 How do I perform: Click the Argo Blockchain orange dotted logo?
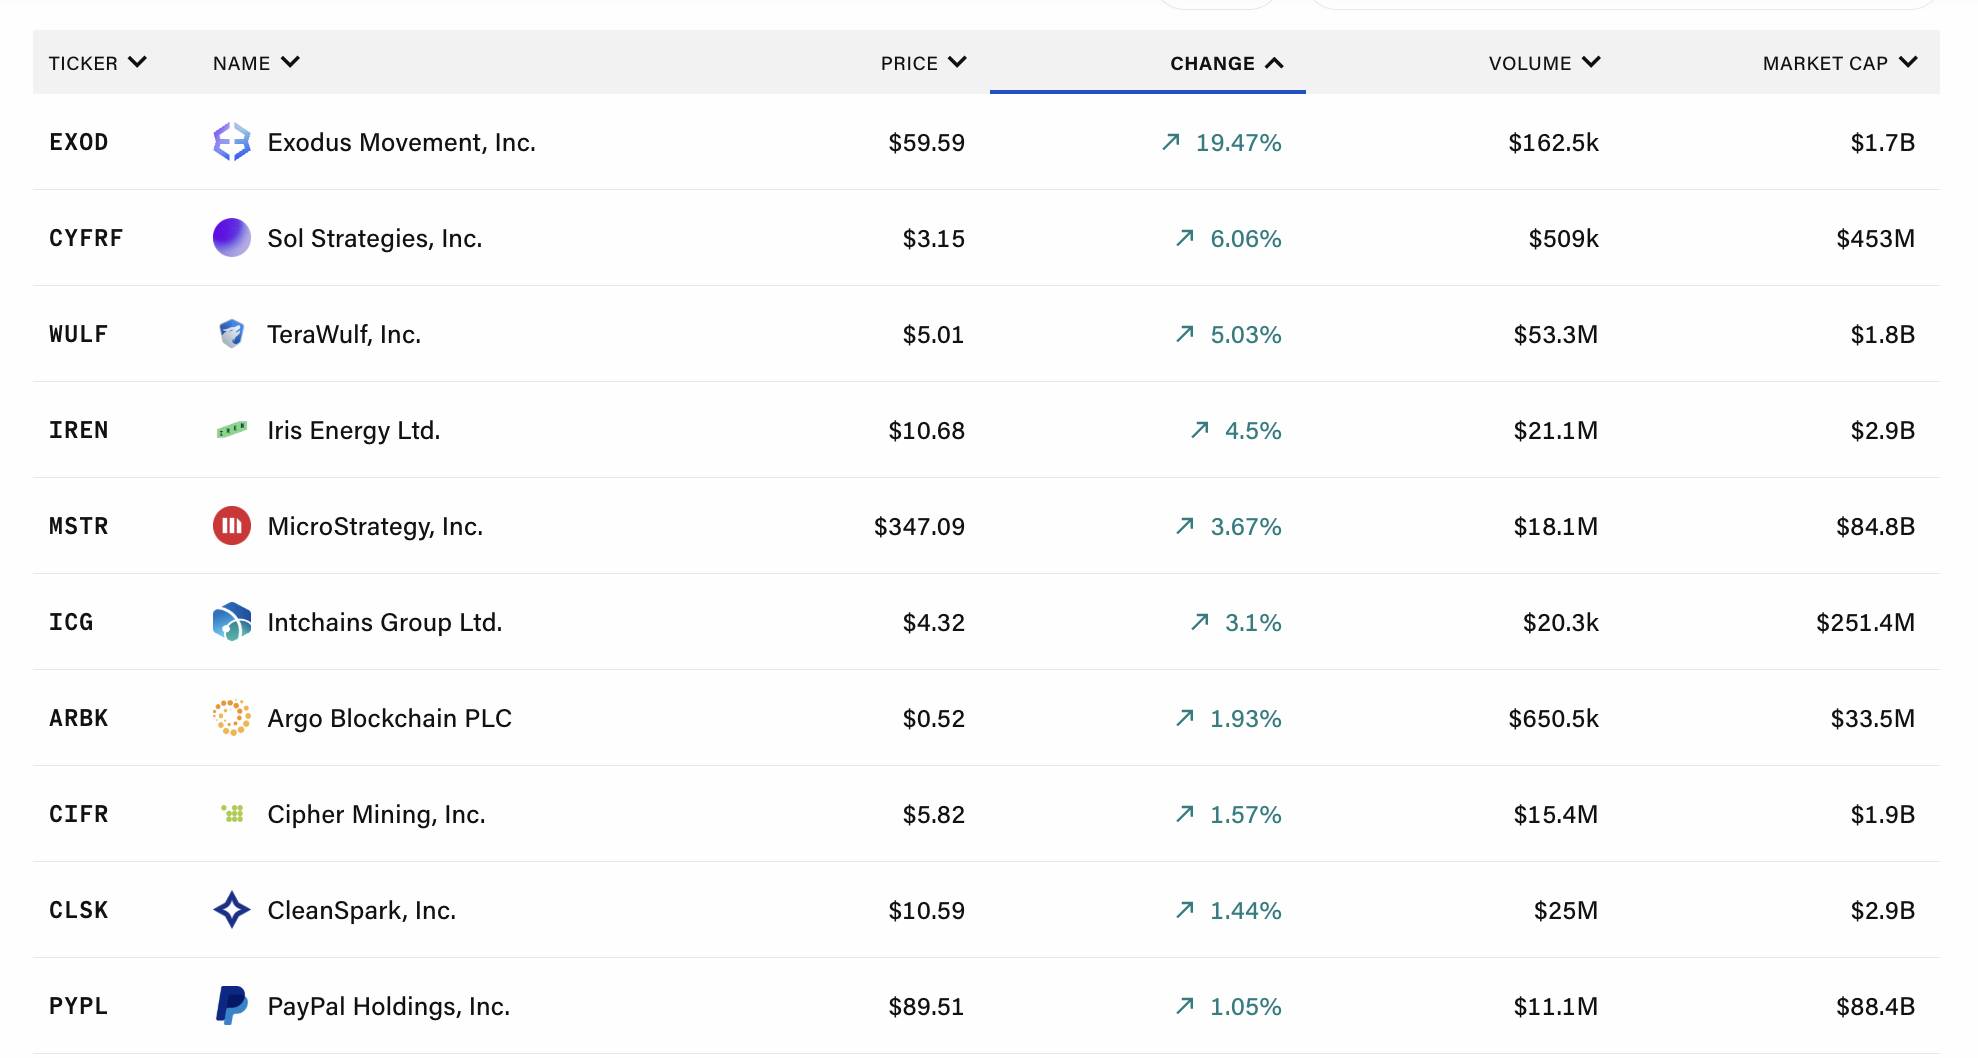(x=232, y=718)
